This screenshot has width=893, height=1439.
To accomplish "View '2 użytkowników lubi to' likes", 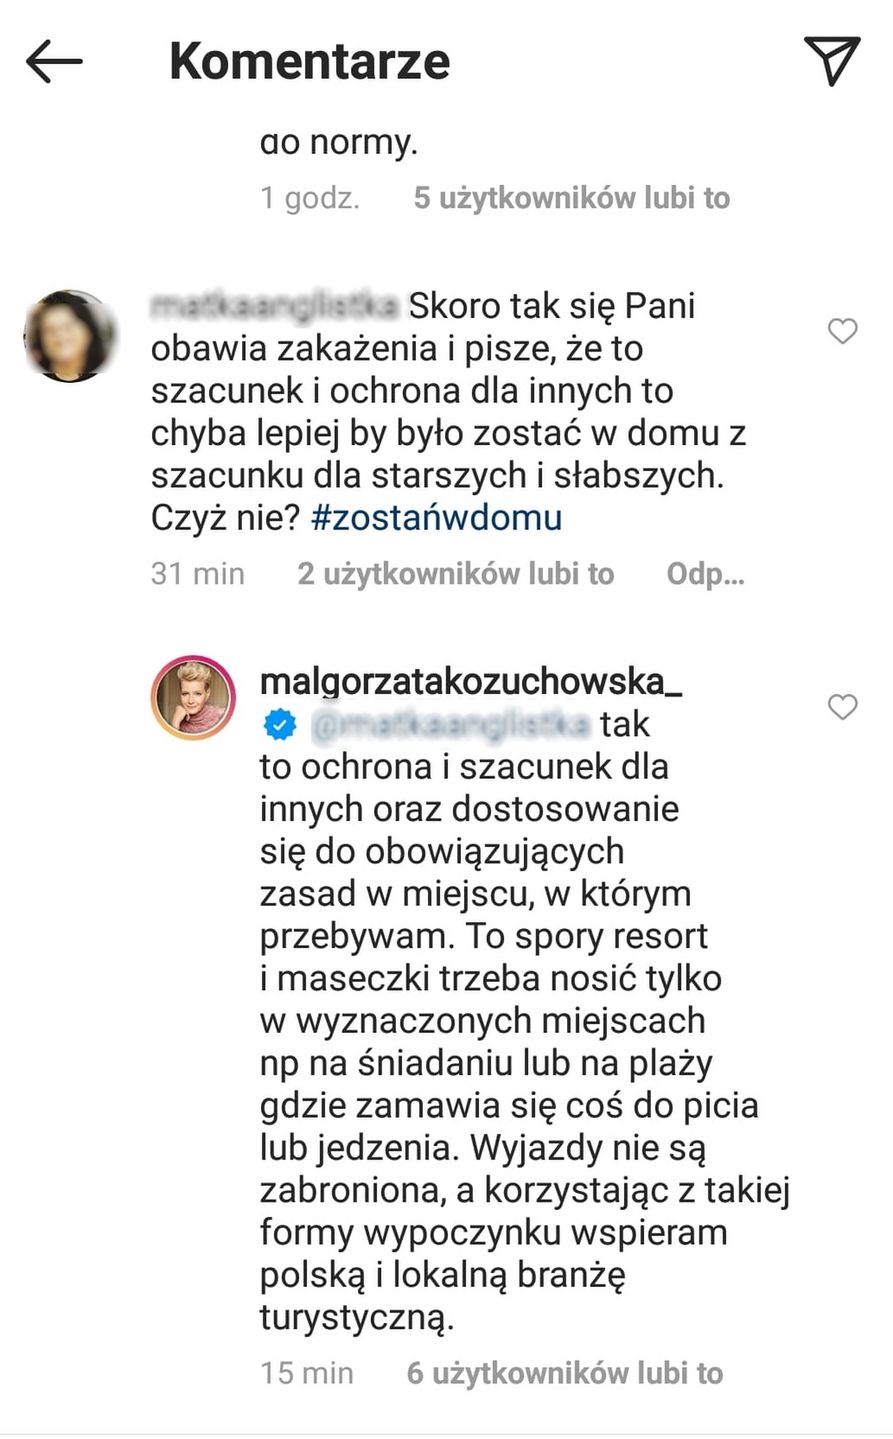I will tap(455, 574).
